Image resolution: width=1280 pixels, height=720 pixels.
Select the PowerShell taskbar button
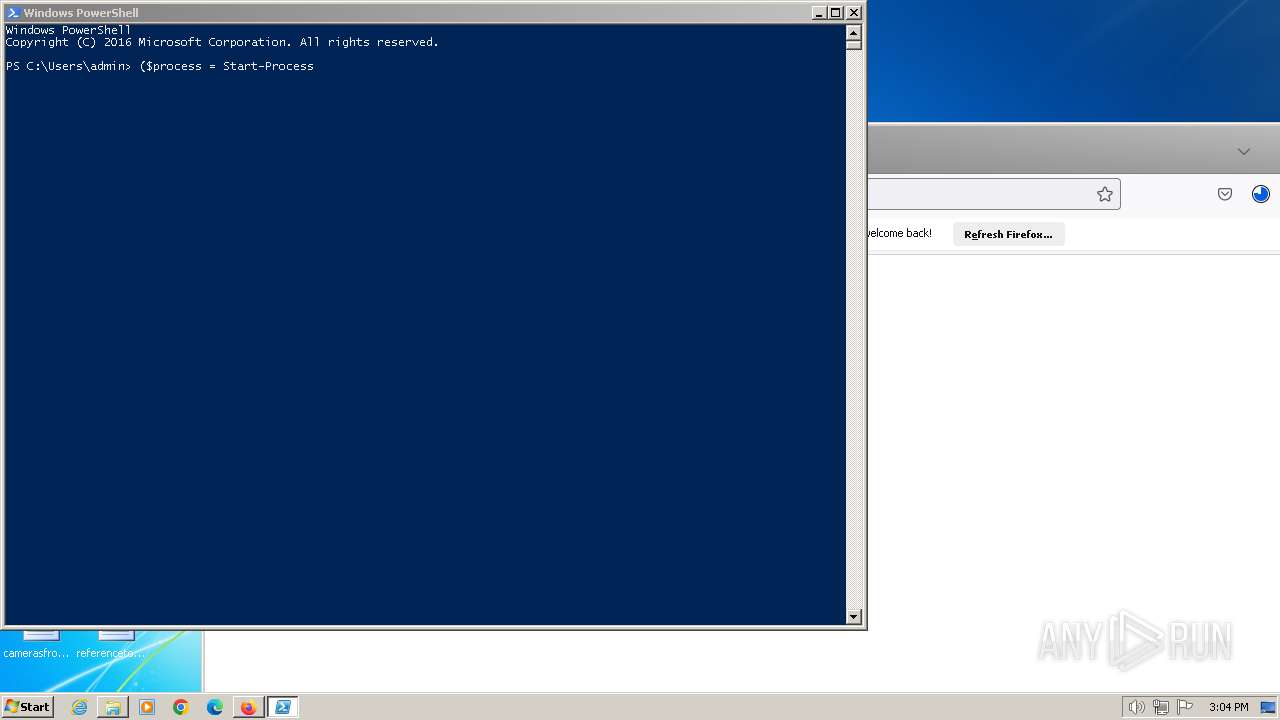point(283,707)
